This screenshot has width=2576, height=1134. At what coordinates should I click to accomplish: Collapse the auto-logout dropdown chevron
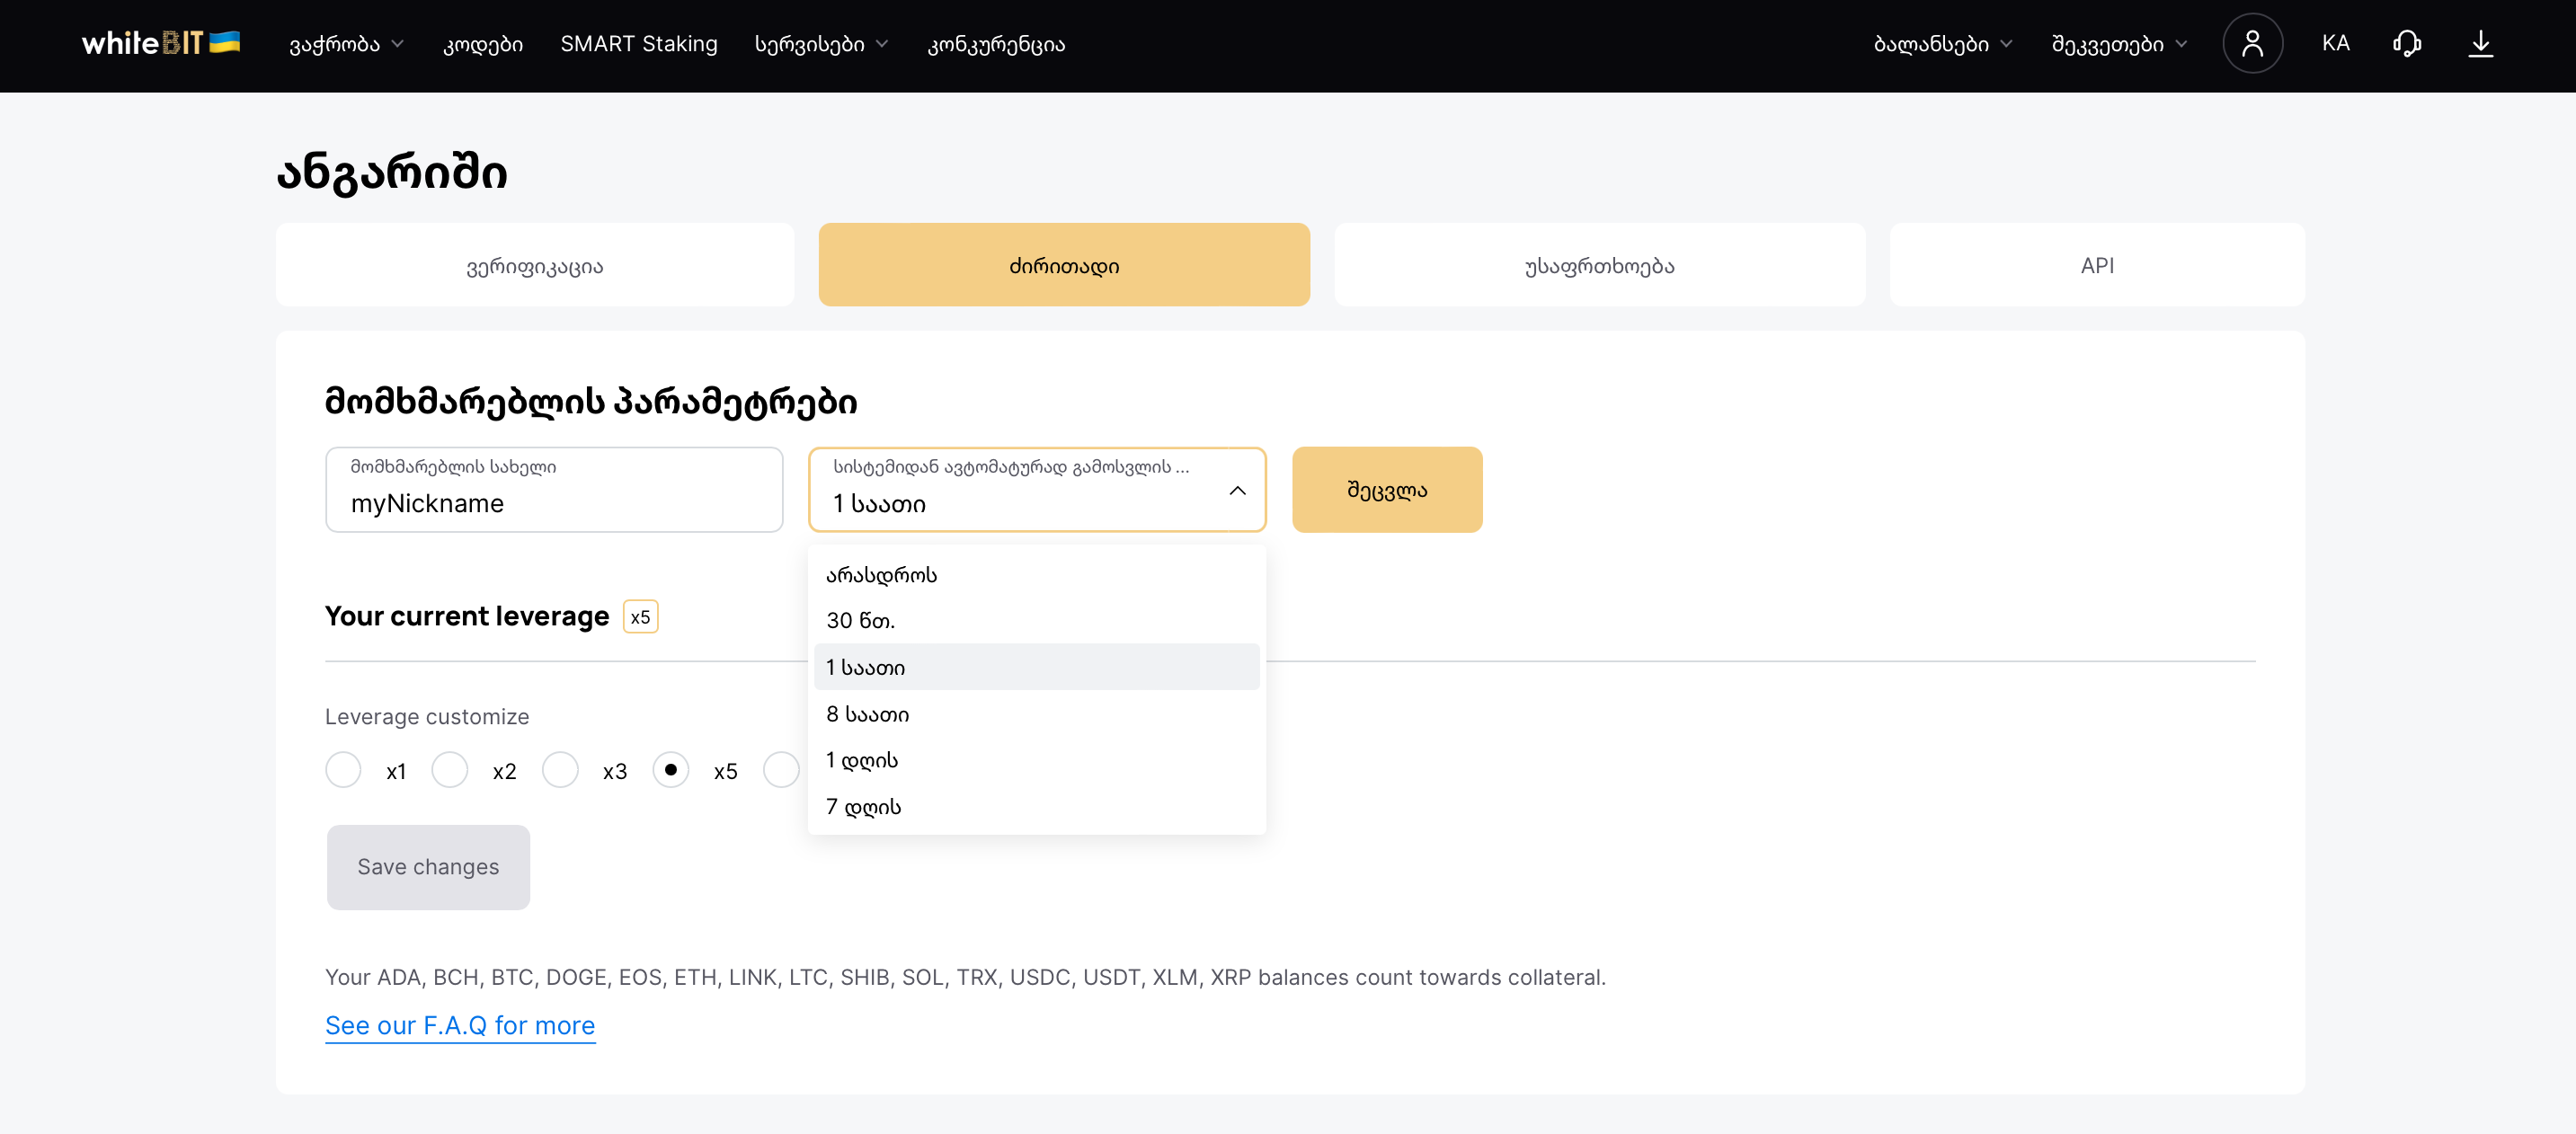[x=1237, y=490]
